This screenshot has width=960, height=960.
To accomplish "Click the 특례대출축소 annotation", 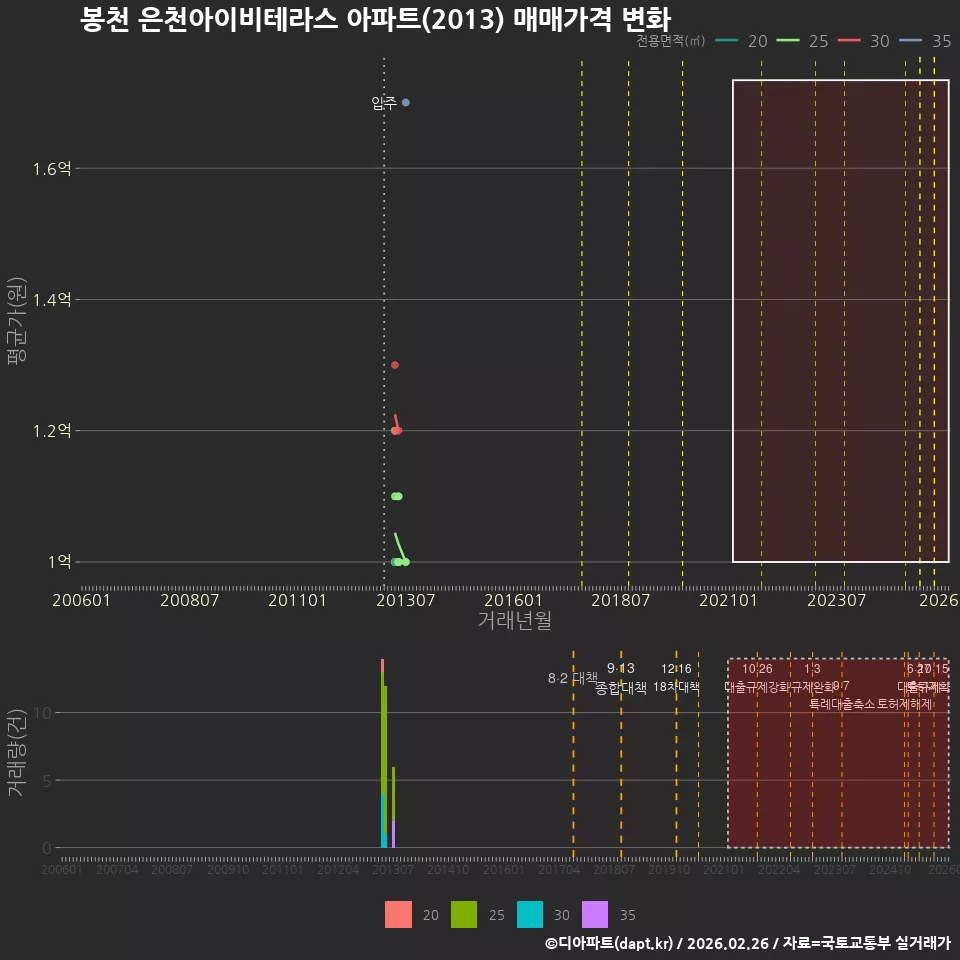I will [x=842, y=704].
